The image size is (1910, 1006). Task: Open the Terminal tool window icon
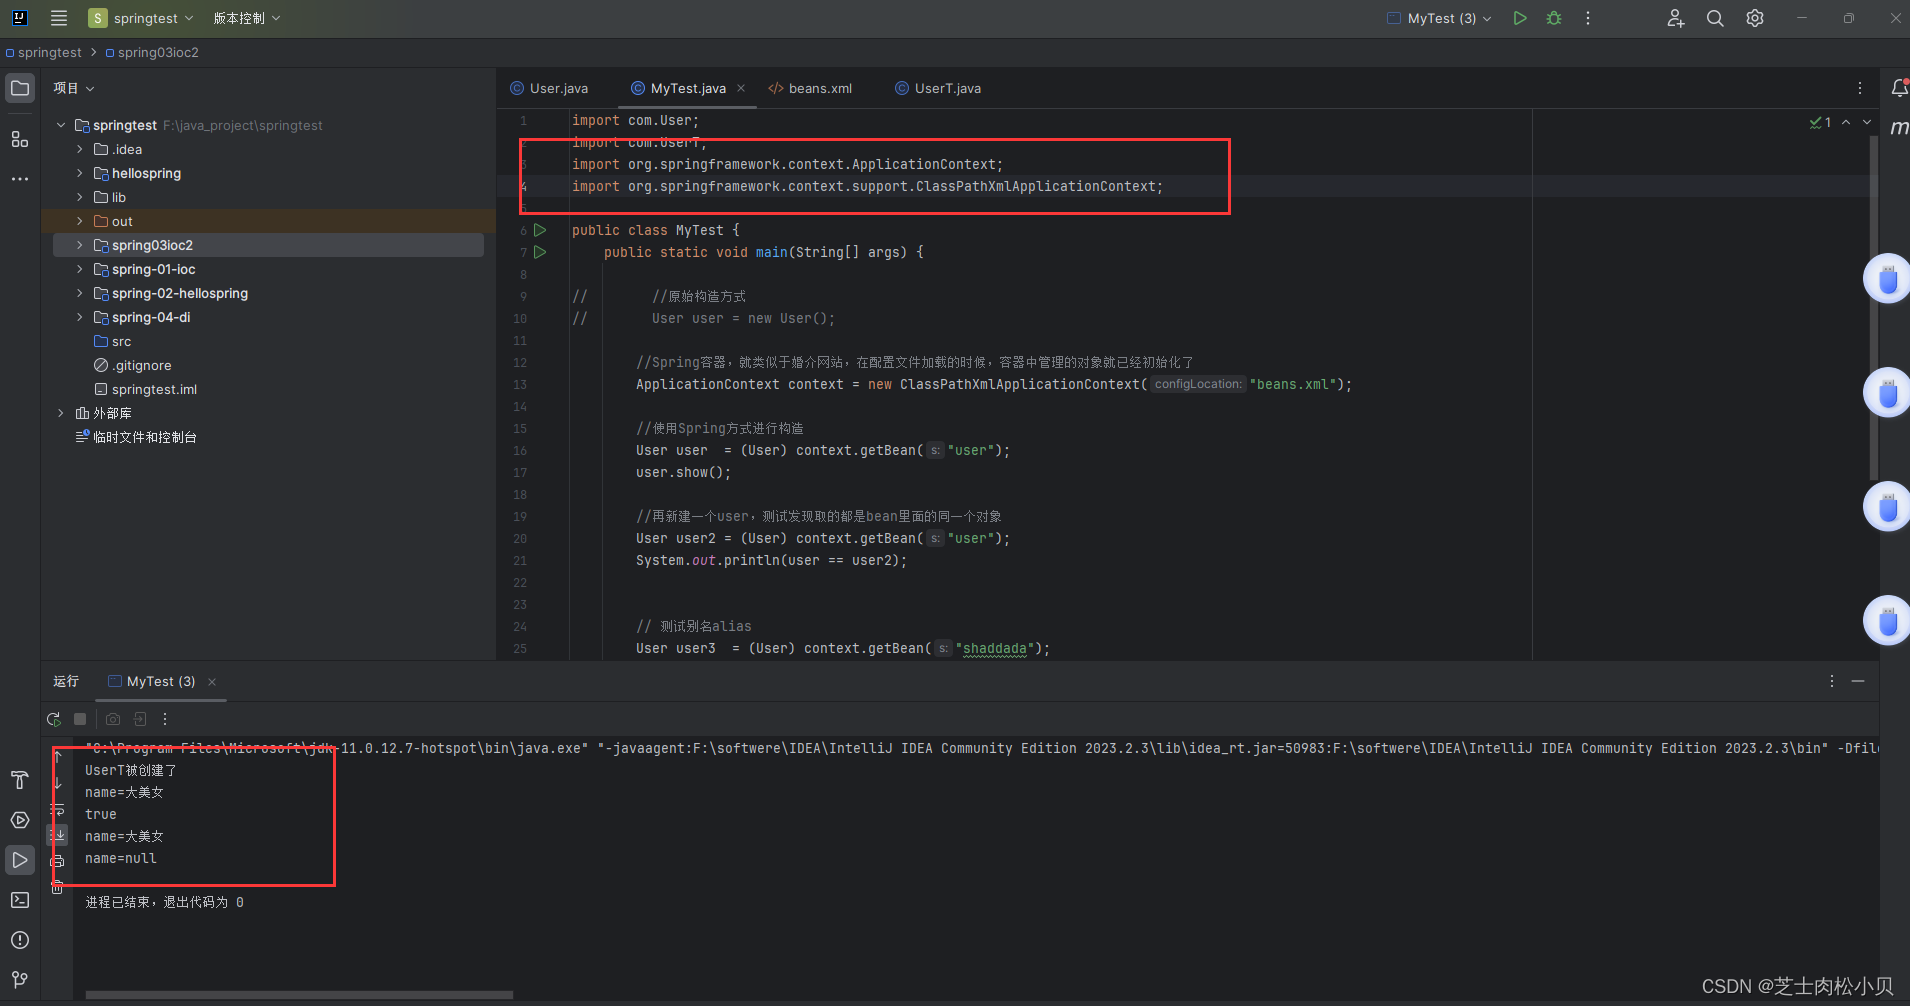(x=19, y=900)
